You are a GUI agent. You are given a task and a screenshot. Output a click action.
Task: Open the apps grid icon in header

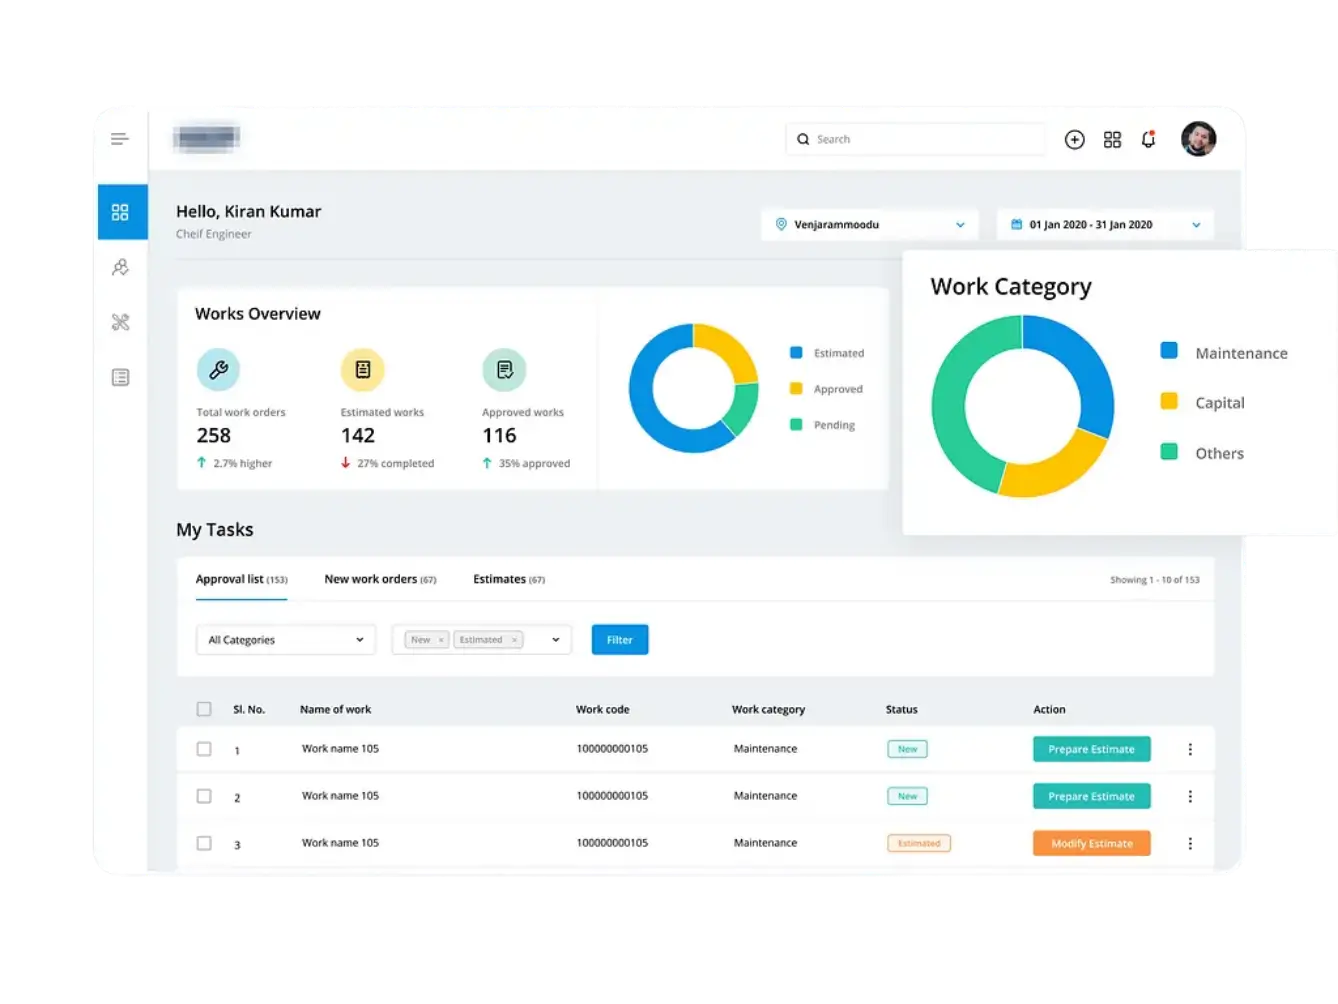1112,140
